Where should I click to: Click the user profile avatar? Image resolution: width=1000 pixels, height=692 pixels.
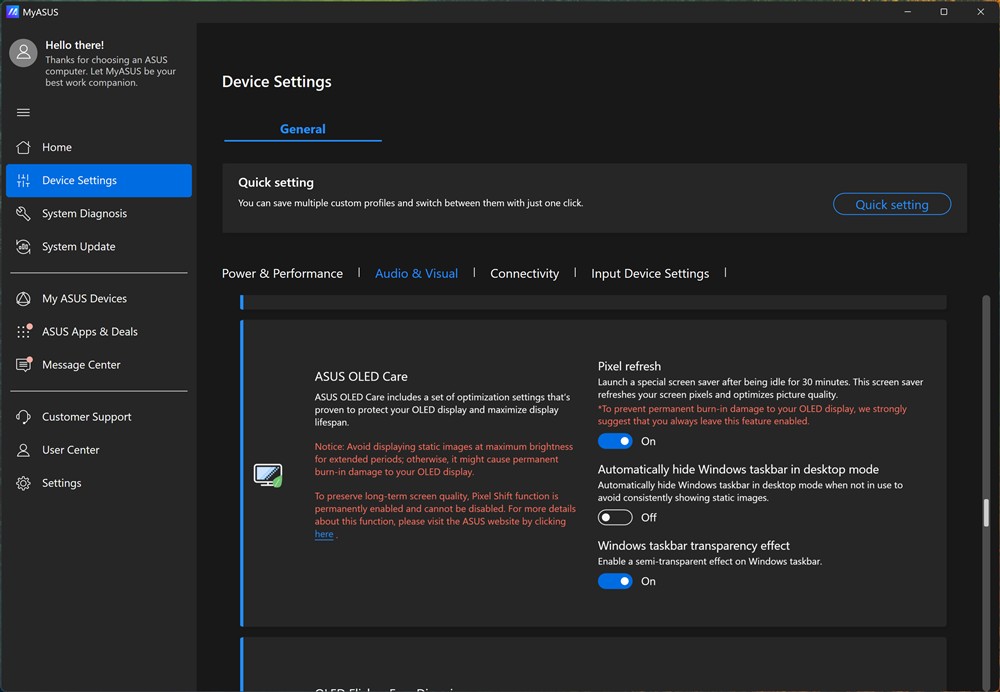point(24,54)
